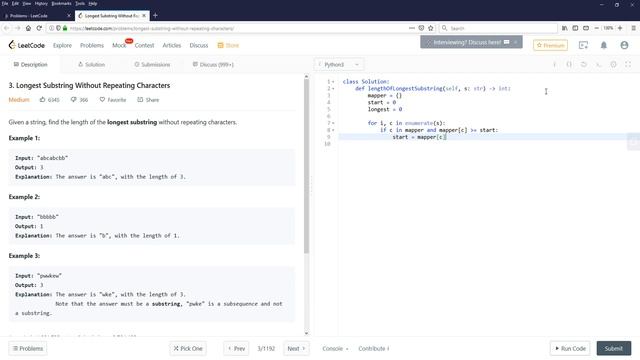Viewport: 640px width, 360px height.
Task: Open the History menu
Action: point(41,3)
